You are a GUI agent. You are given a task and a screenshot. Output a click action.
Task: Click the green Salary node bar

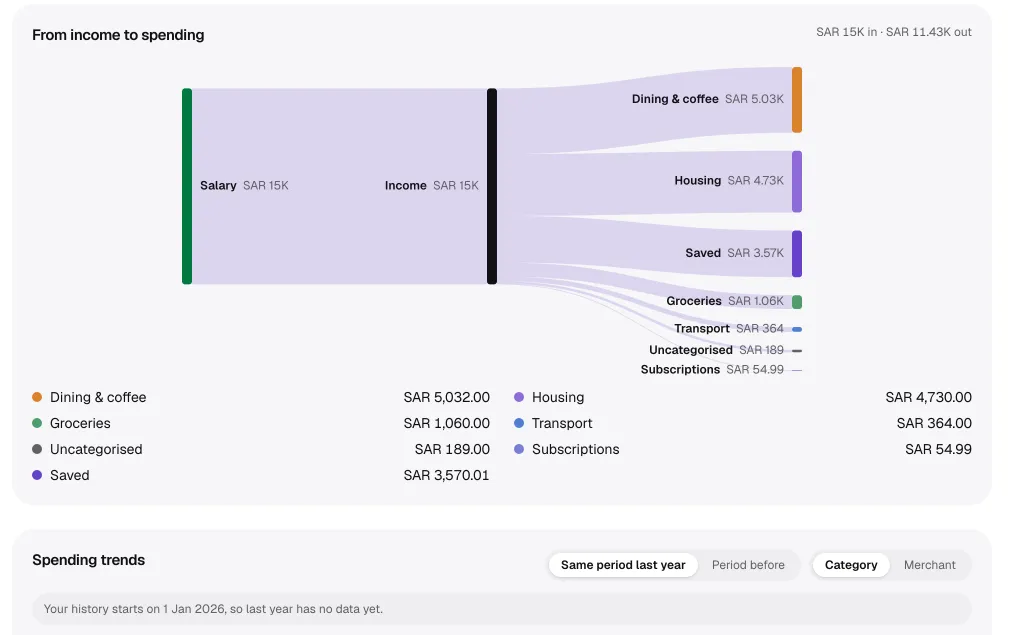187,186
